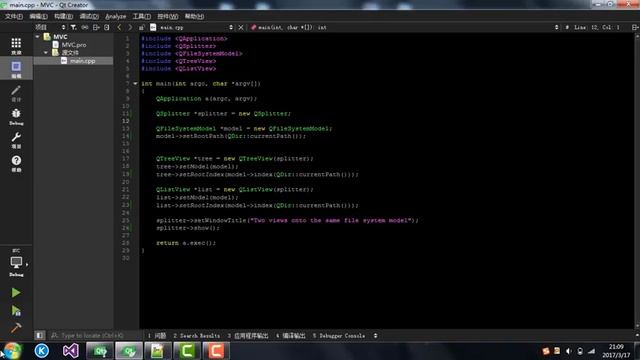The width and height of the screenshot is (640, 360).
Task: Open the main.cpp open-documents dropdown
Action: pyautogui.click(x=192, y=27)
